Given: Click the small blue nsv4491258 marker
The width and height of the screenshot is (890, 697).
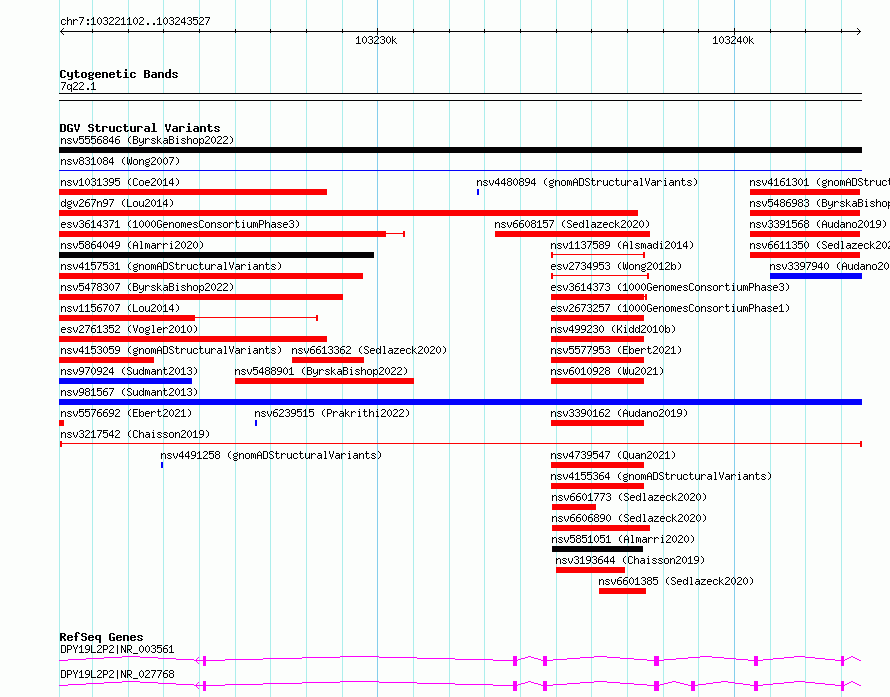Looking at the screenshot, I should (x=162, y=465).
